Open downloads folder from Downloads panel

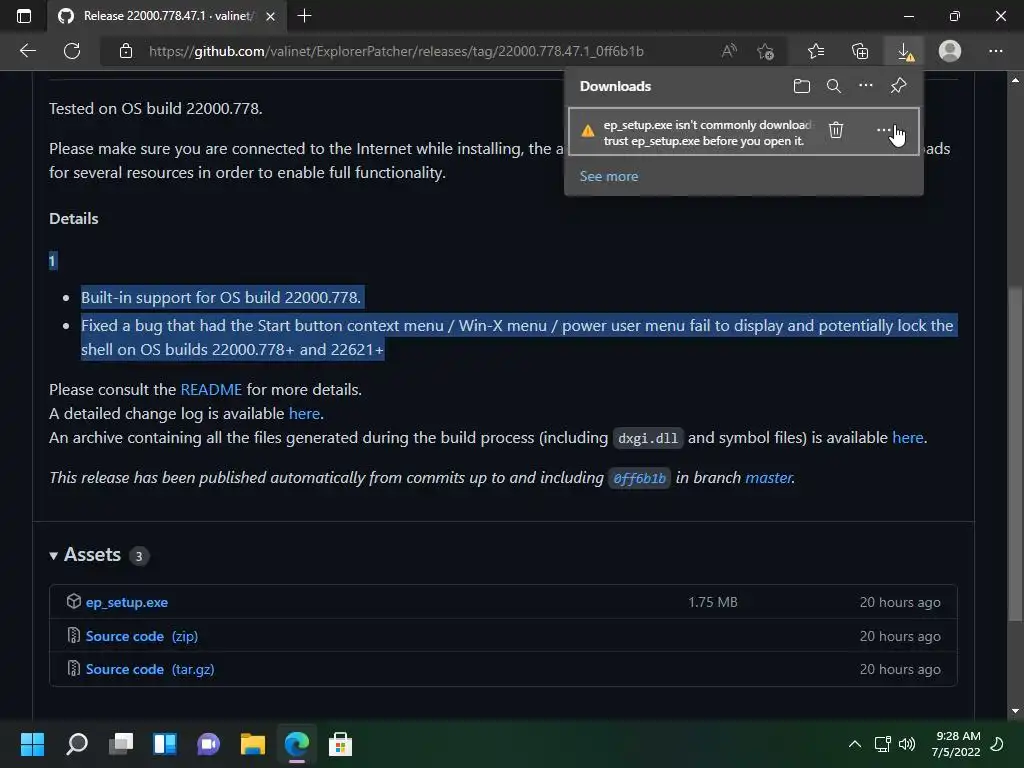coord(801,86)
